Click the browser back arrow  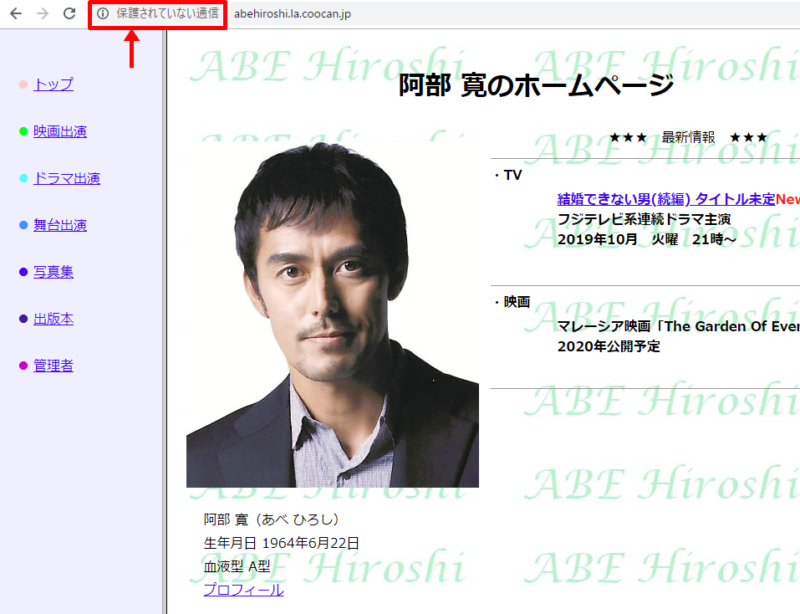click(16, 14)
